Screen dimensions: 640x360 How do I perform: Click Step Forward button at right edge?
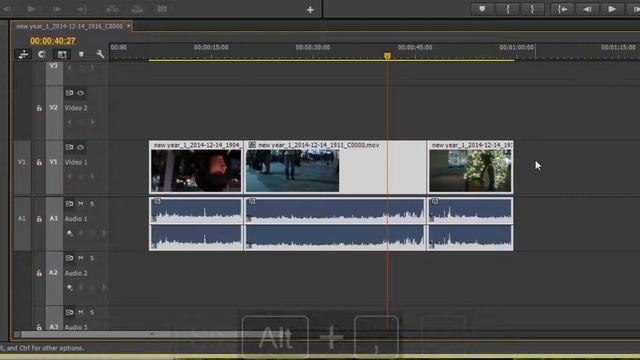pyautogui.click(x=635, y=9)
